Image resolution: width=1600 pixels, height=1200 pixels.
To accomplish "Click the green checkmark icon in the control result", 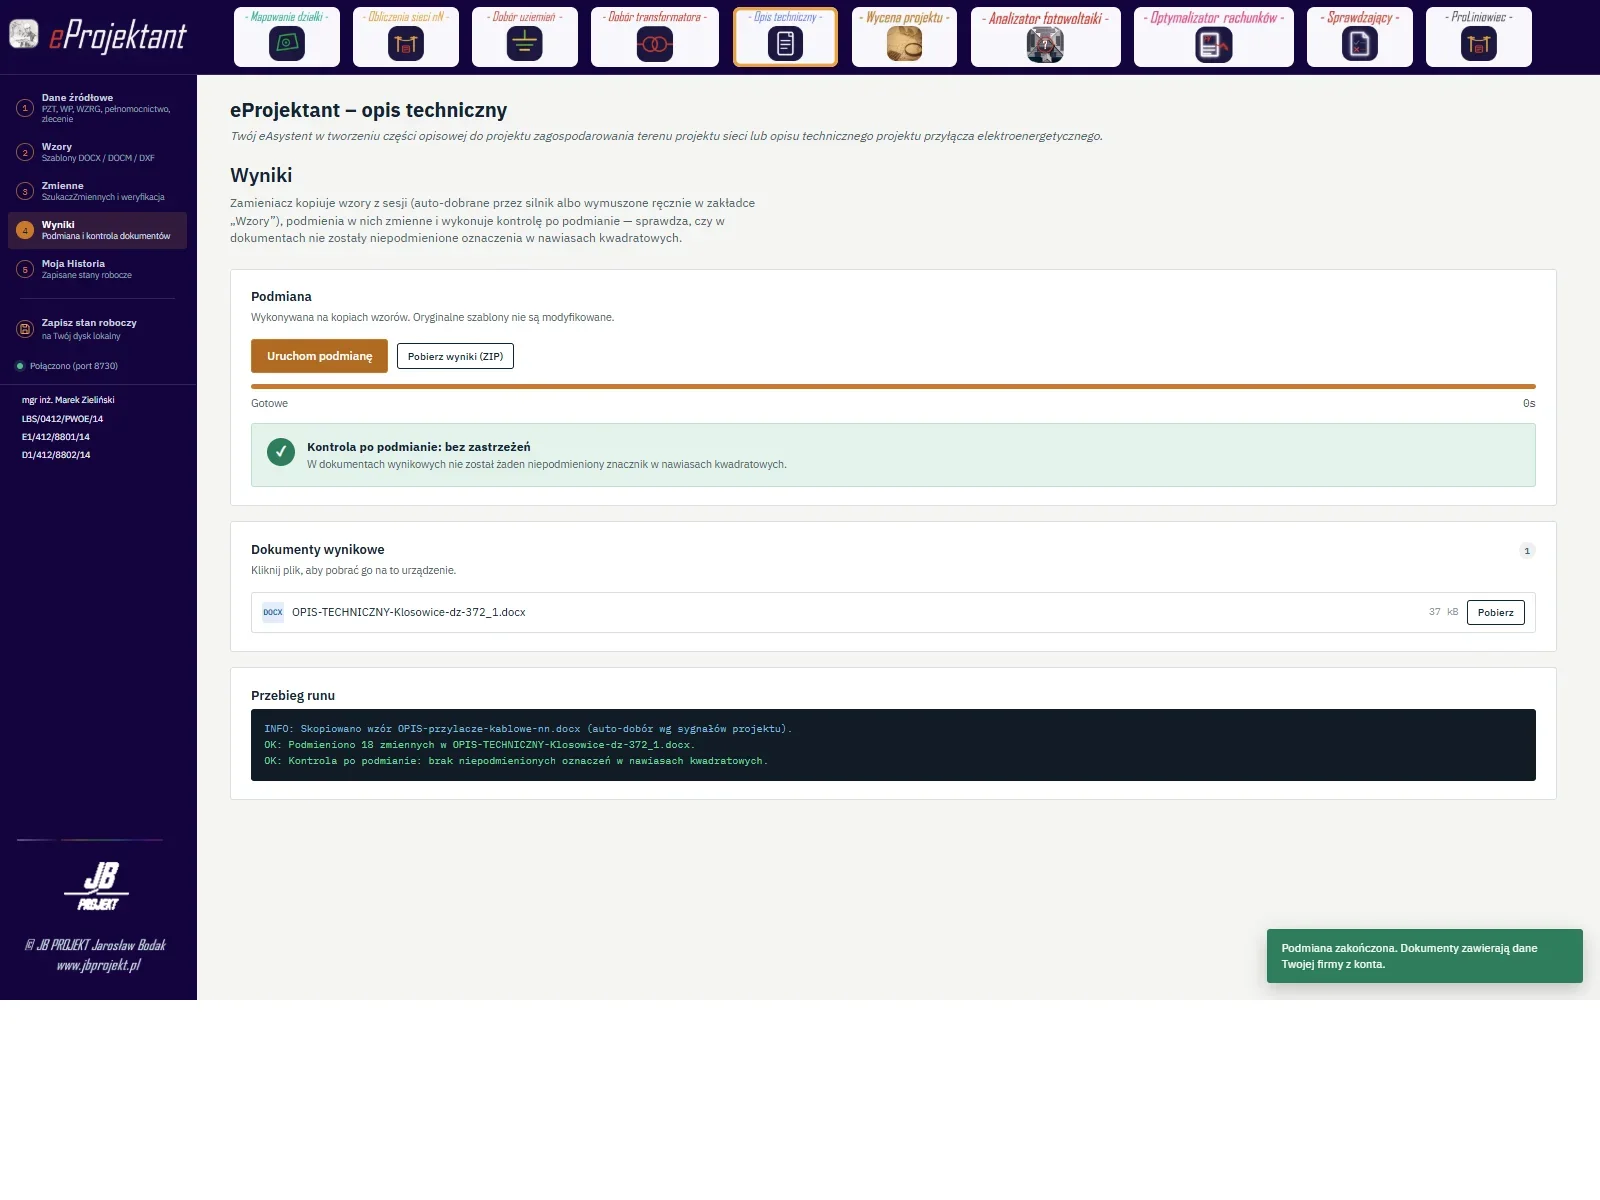I will point(281,452).
